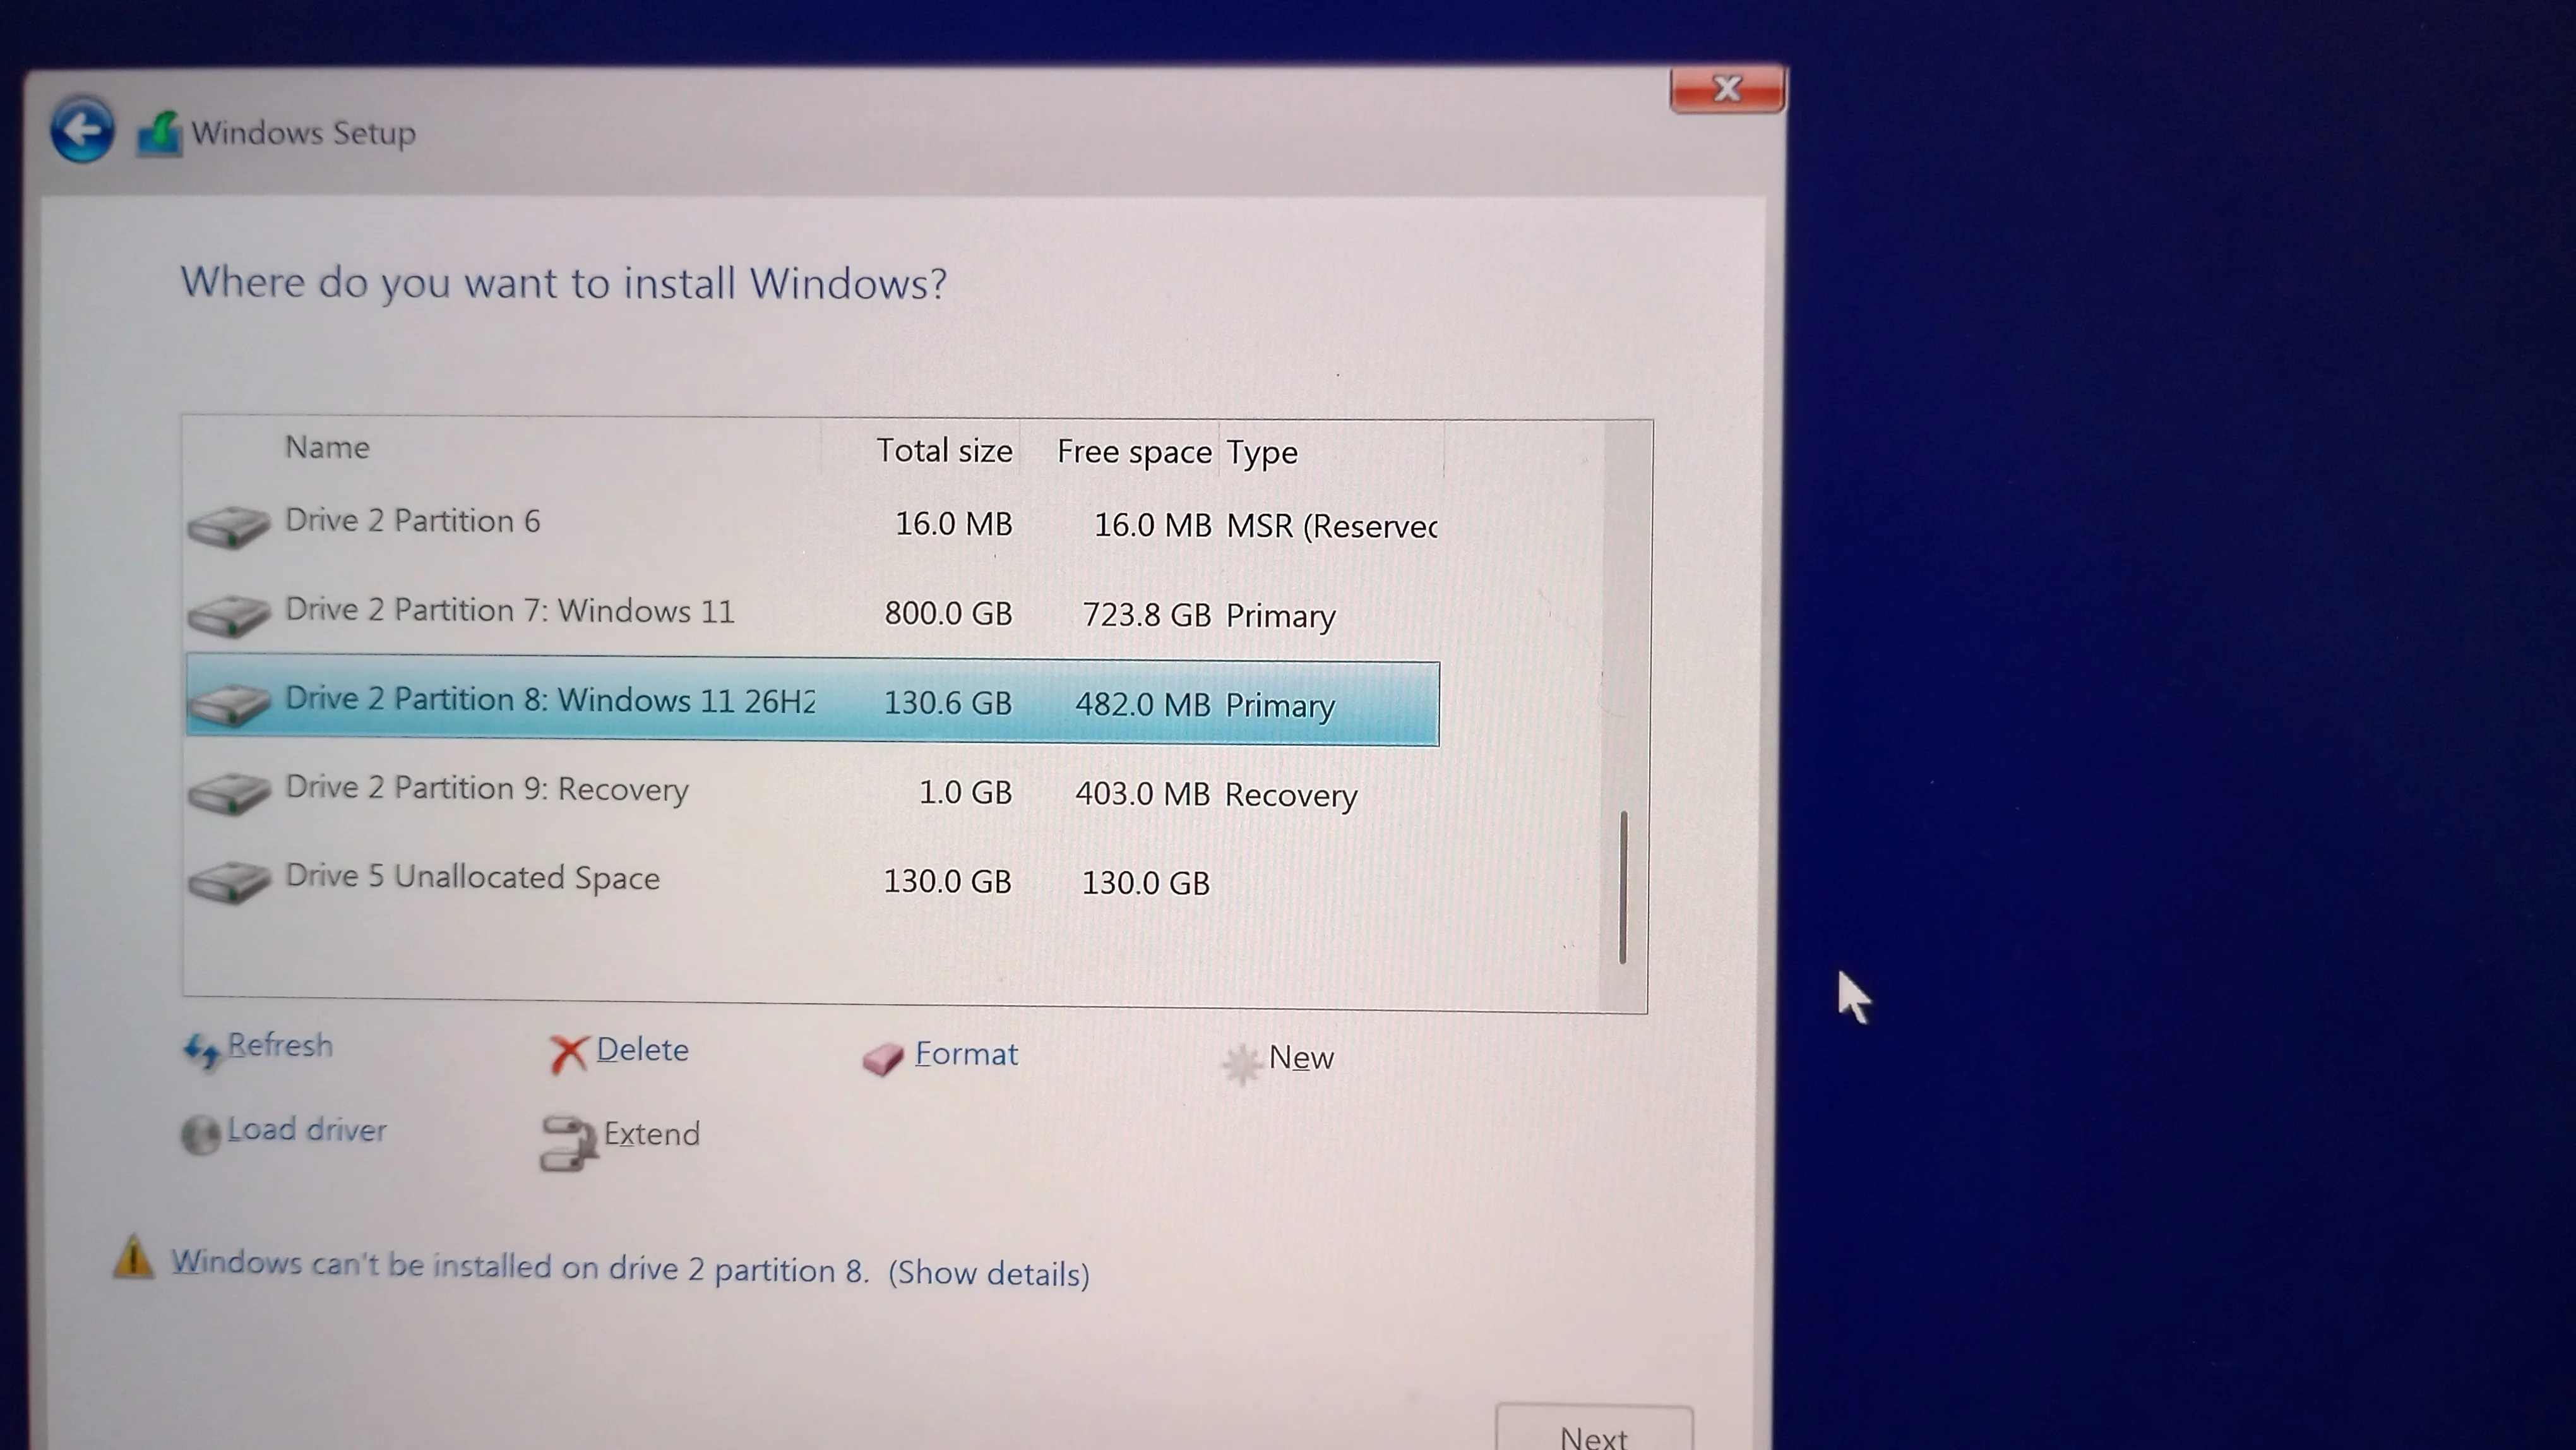Click the Refresh arrows icon
2576x1450 pixels.
(x=201, y=1050)
